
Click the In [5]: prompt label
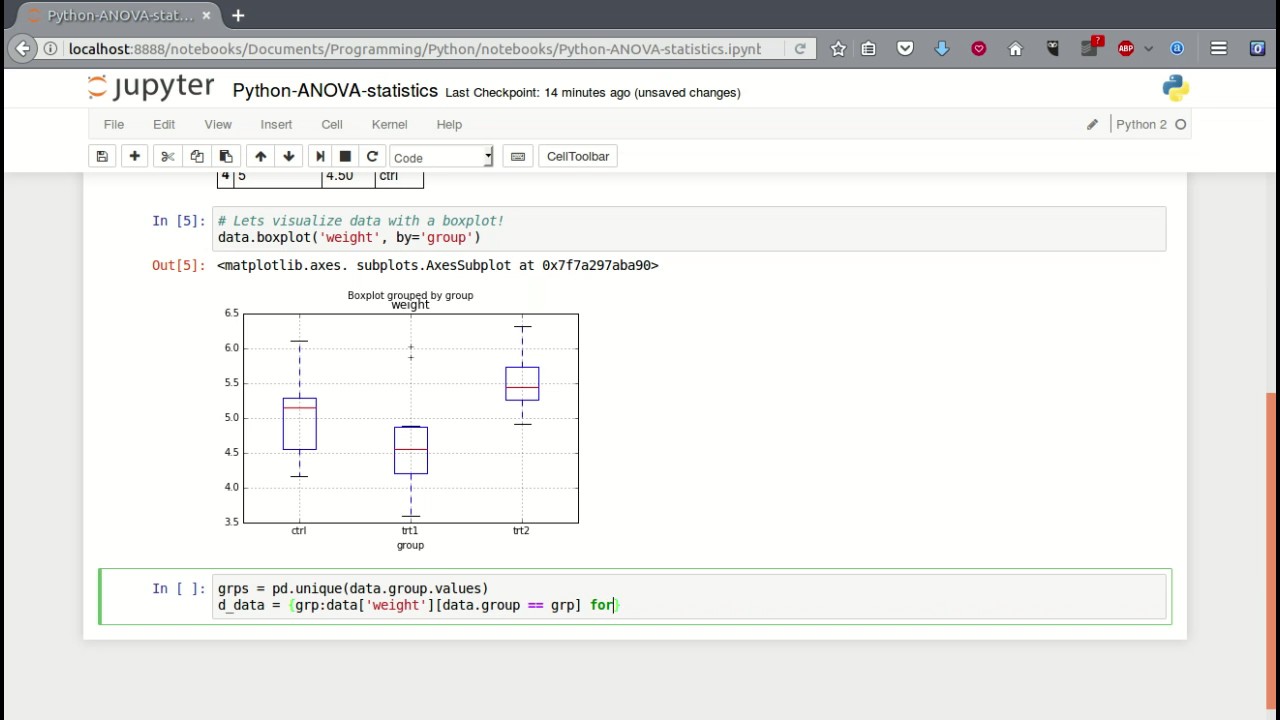click(x=178, y=221)
